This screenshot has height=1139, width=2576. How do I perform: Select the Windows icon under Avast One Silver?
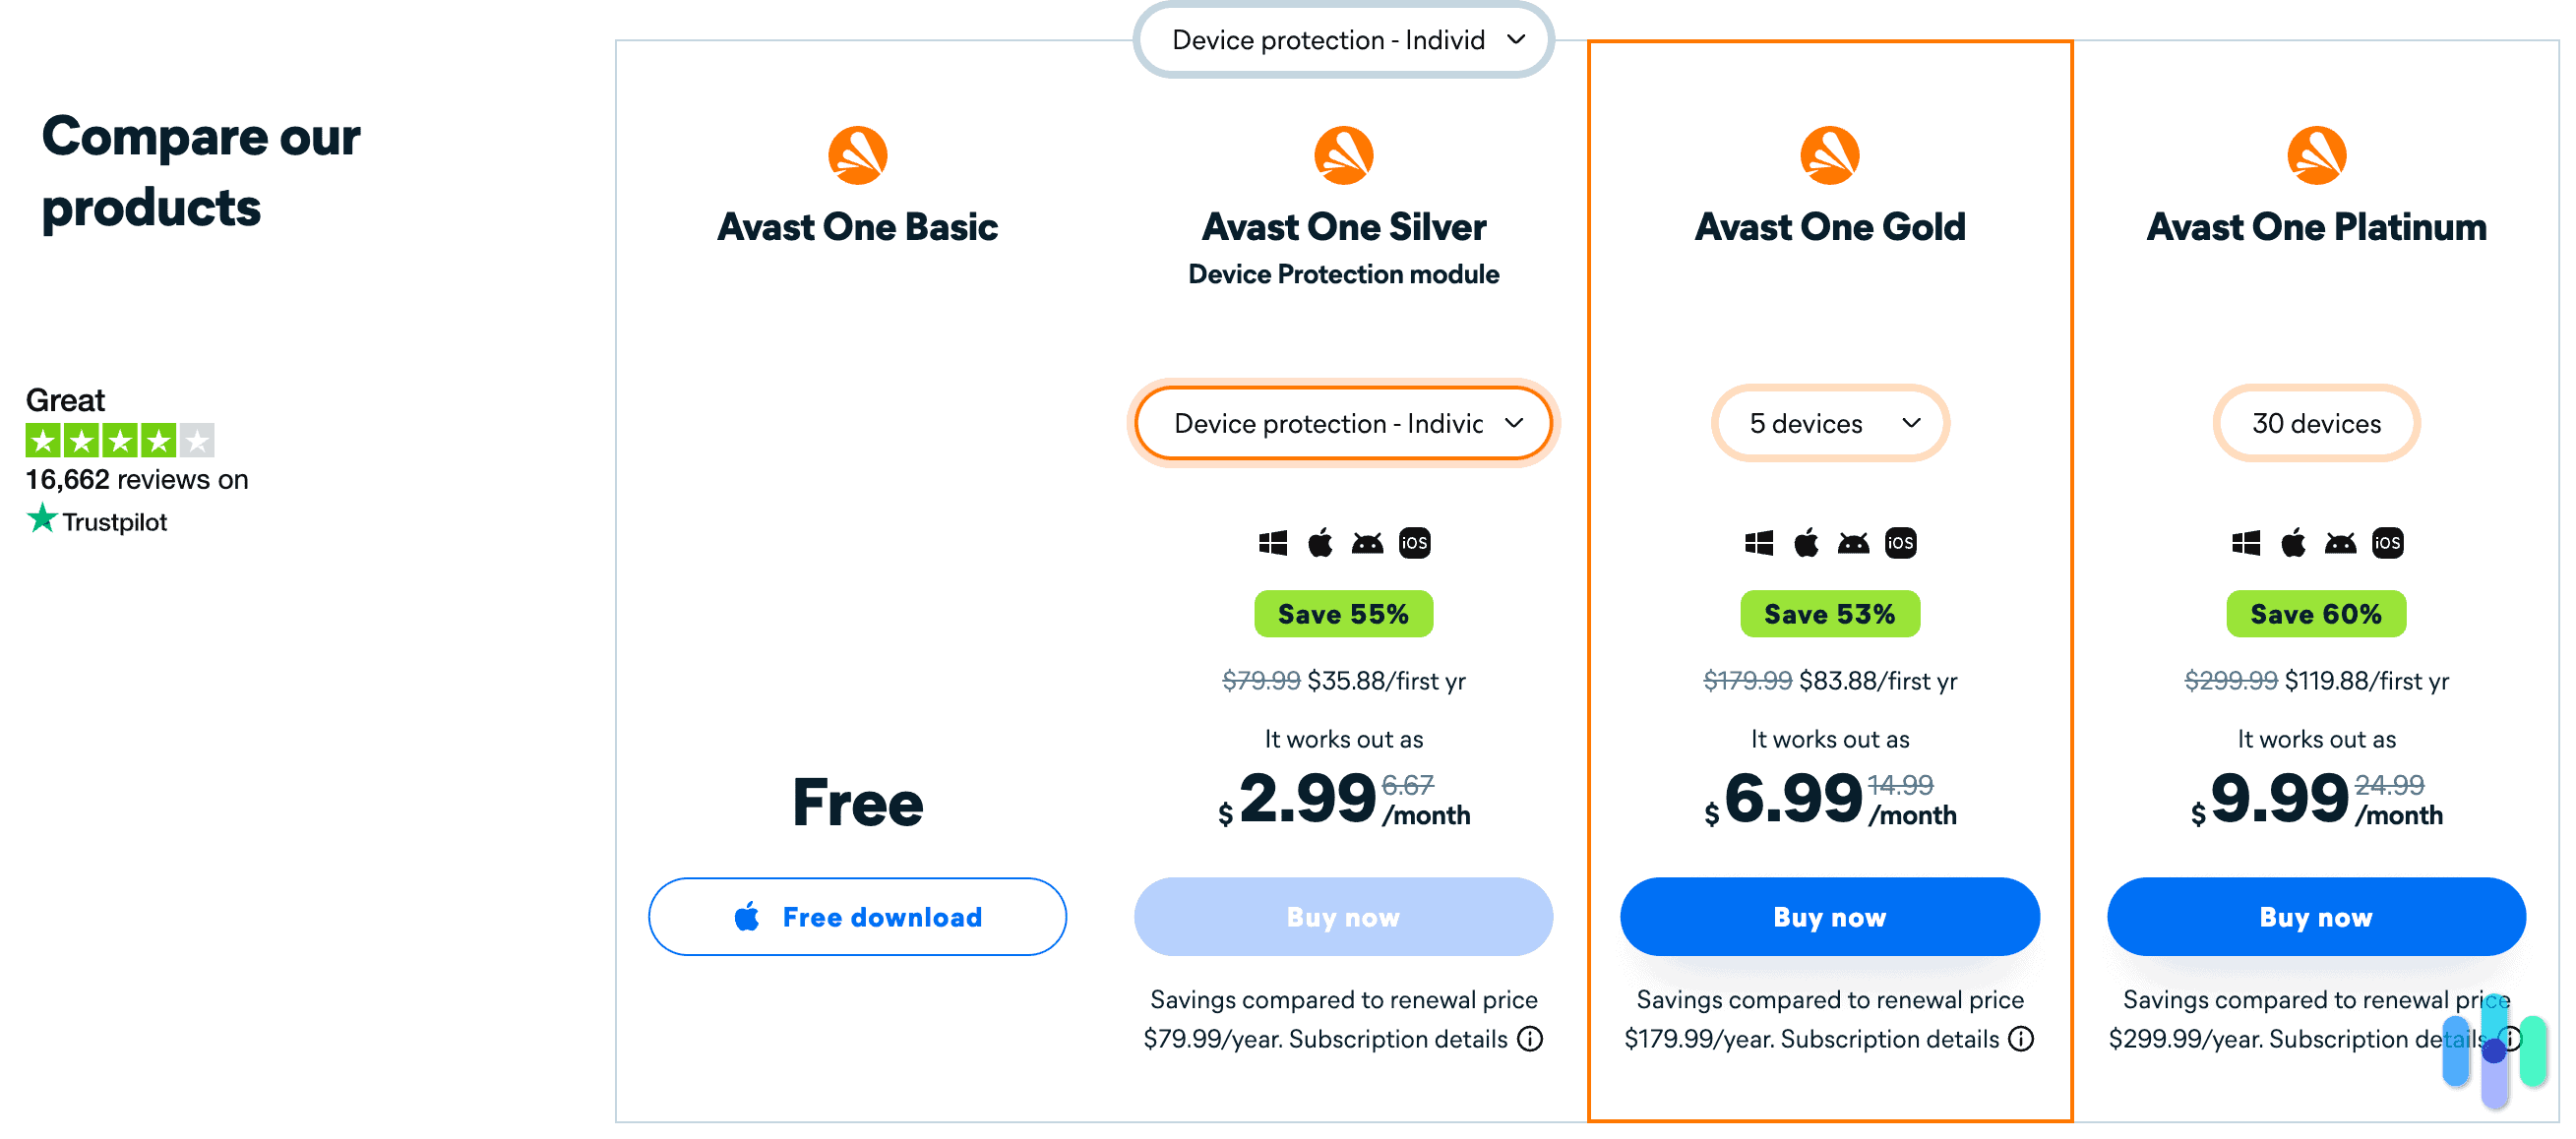tap(1272, 542)
